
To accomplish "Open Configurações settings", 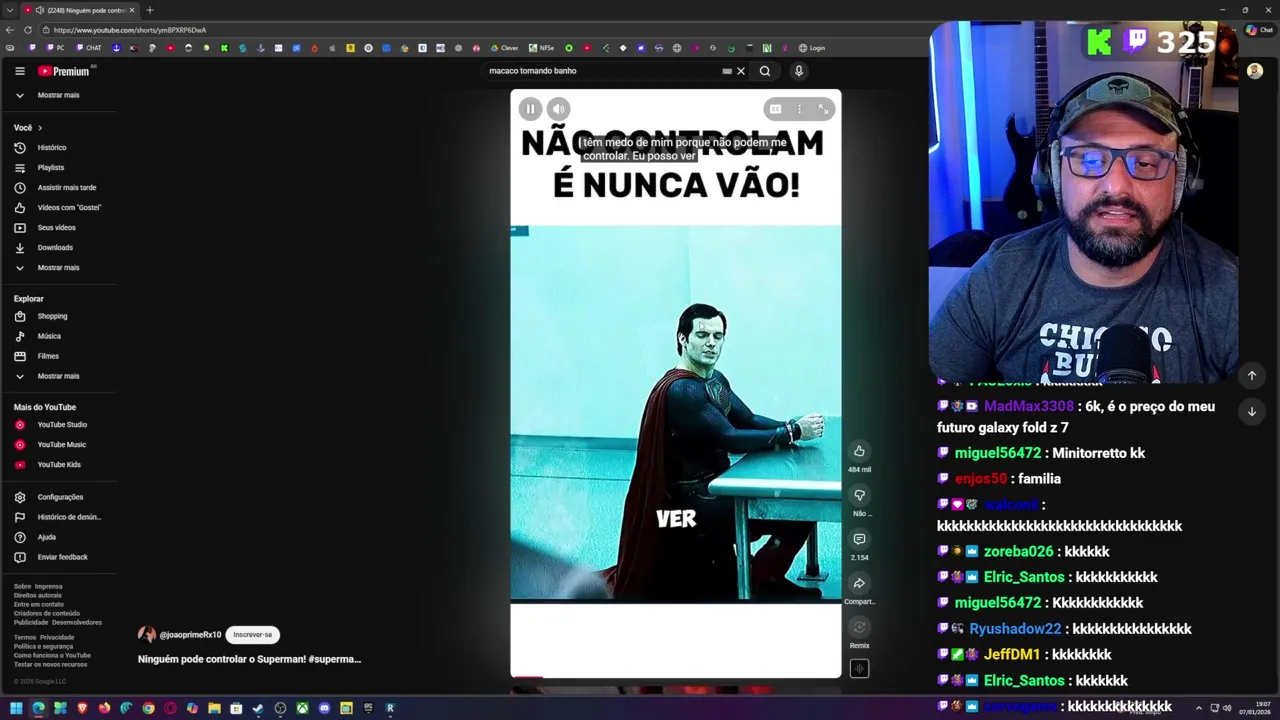I will coord(58,497).
